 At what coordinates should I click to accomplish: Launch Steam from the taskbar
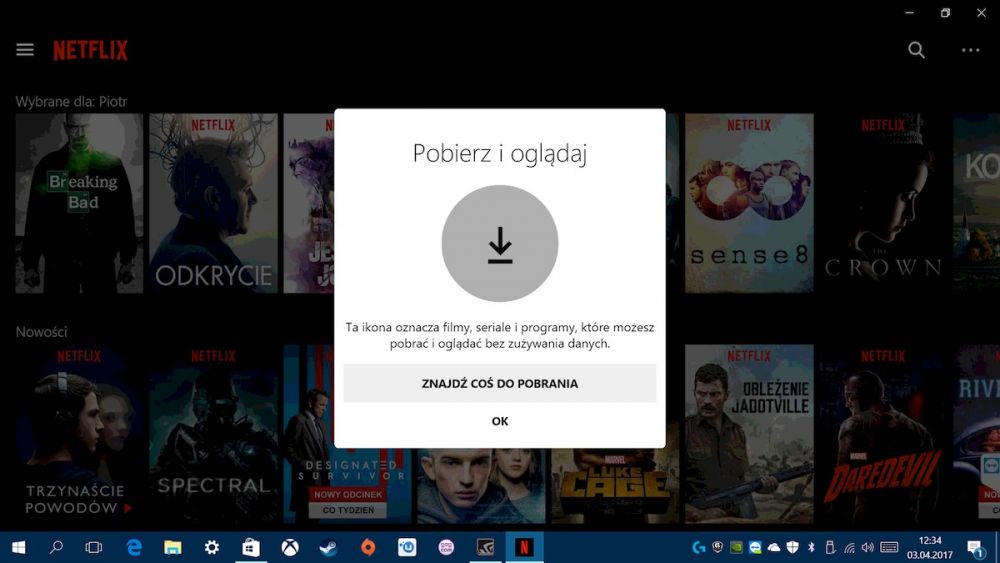(x=328, y=547)
